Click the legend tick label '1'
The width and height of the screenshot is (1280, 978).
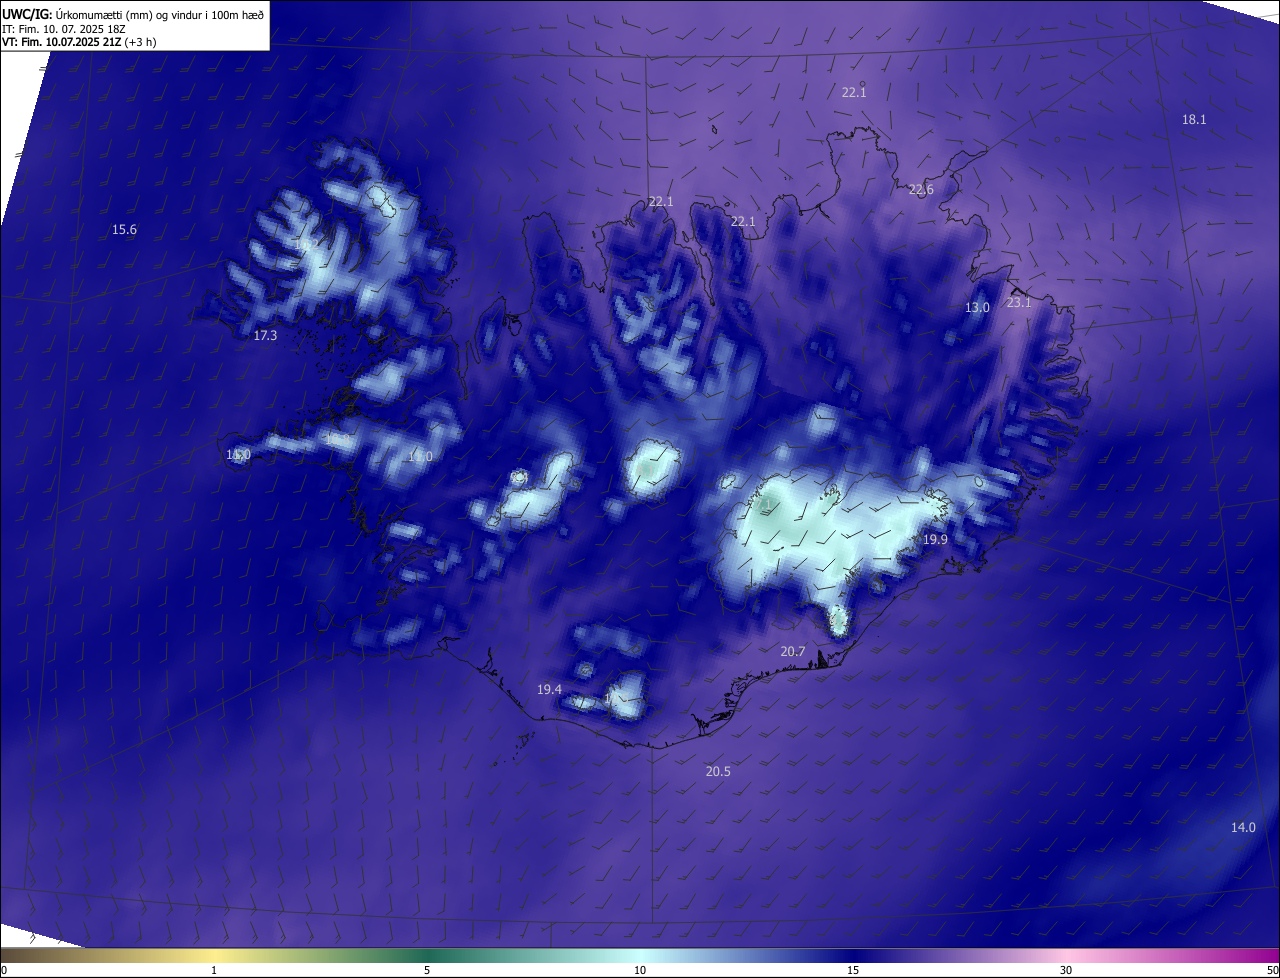pyautogui.click(x=214, y=970)
